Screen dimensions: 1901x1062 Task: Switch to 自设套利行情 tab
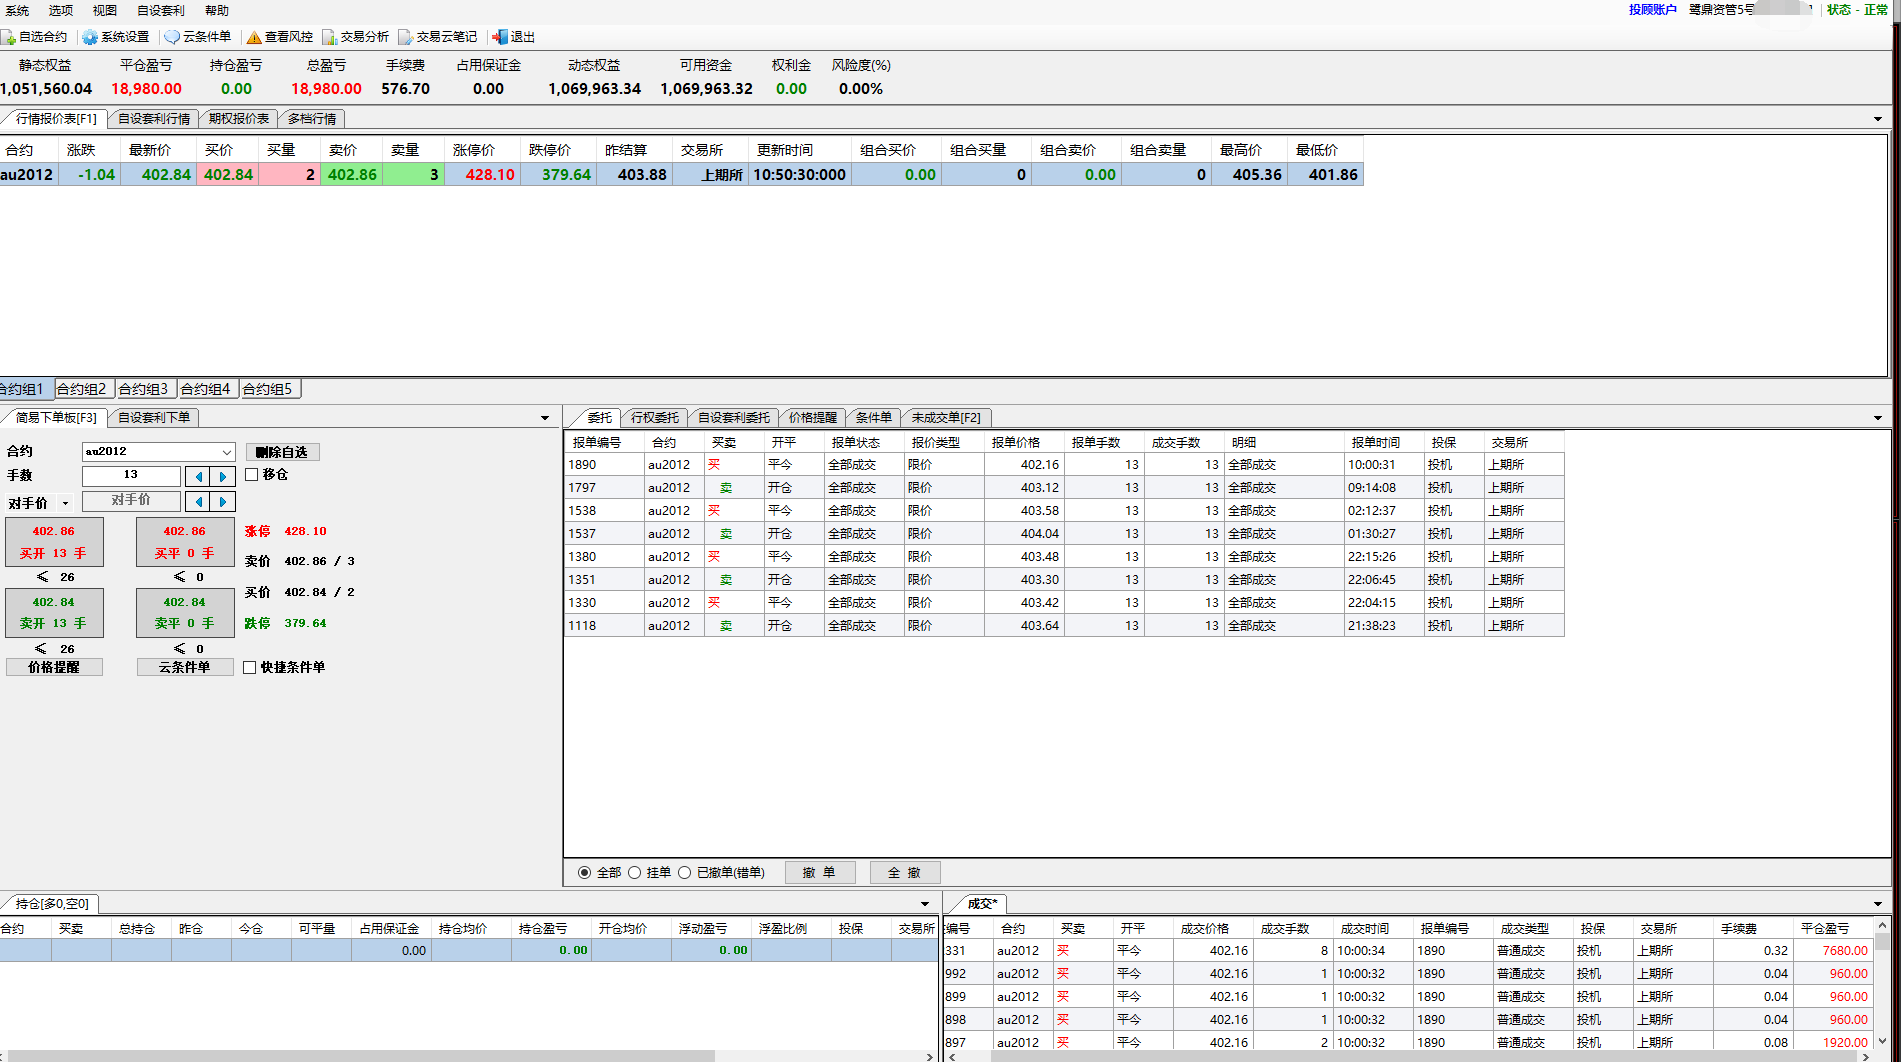[x=154, y=119]
